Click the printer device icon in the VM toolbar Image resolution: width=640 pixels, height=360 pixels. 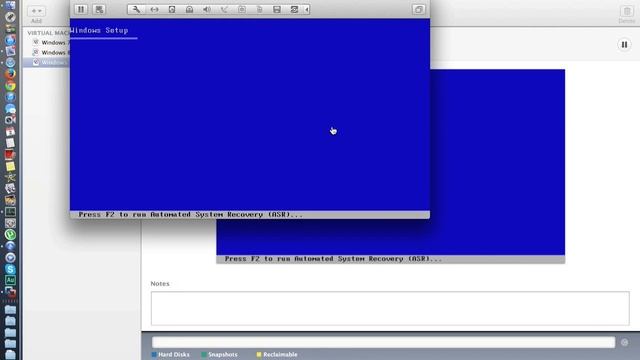260,9
